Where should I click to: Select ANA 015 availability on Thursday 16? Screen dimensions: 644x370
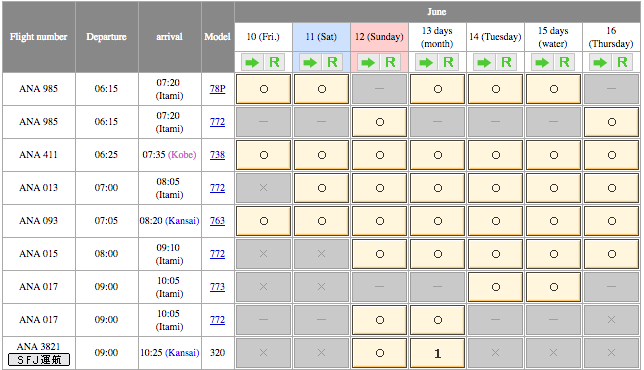[612, 254]
